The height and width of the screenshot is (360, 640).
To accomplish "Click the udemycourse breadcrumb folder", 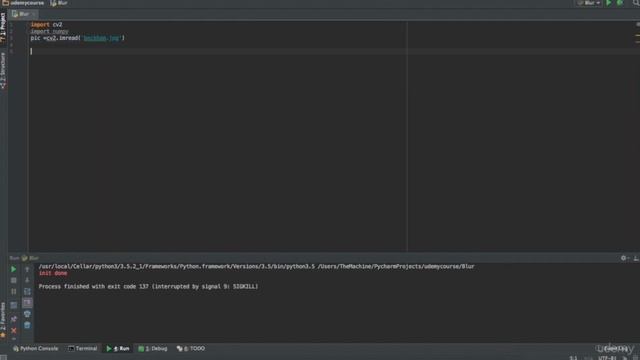I will (23, 3).
